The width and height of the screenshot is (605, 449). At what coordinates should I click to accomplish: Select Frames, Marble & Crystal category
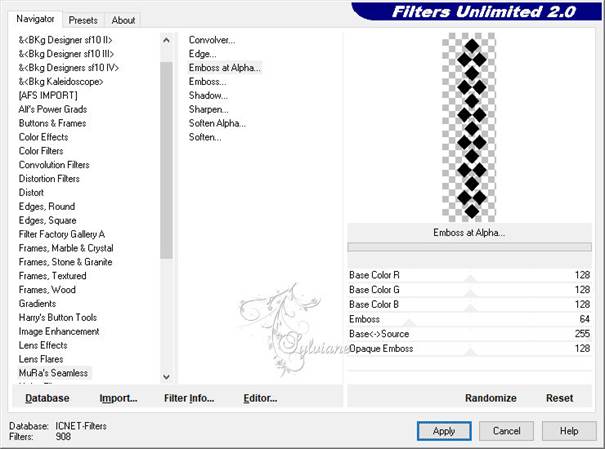coord(66,248)
